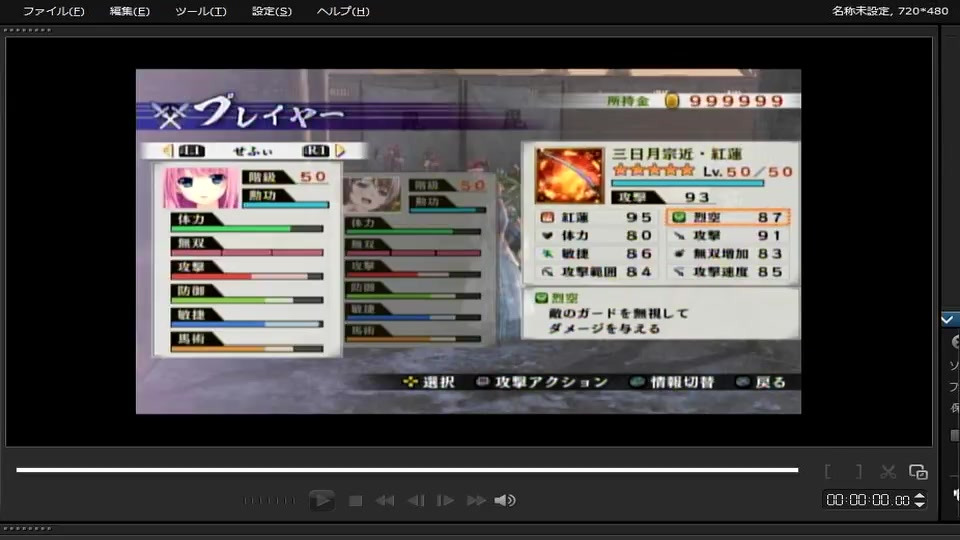The width and height of the screenshot is (960, 540).
Task: Toggle the speaker volume icon
Action: (505, 501)
